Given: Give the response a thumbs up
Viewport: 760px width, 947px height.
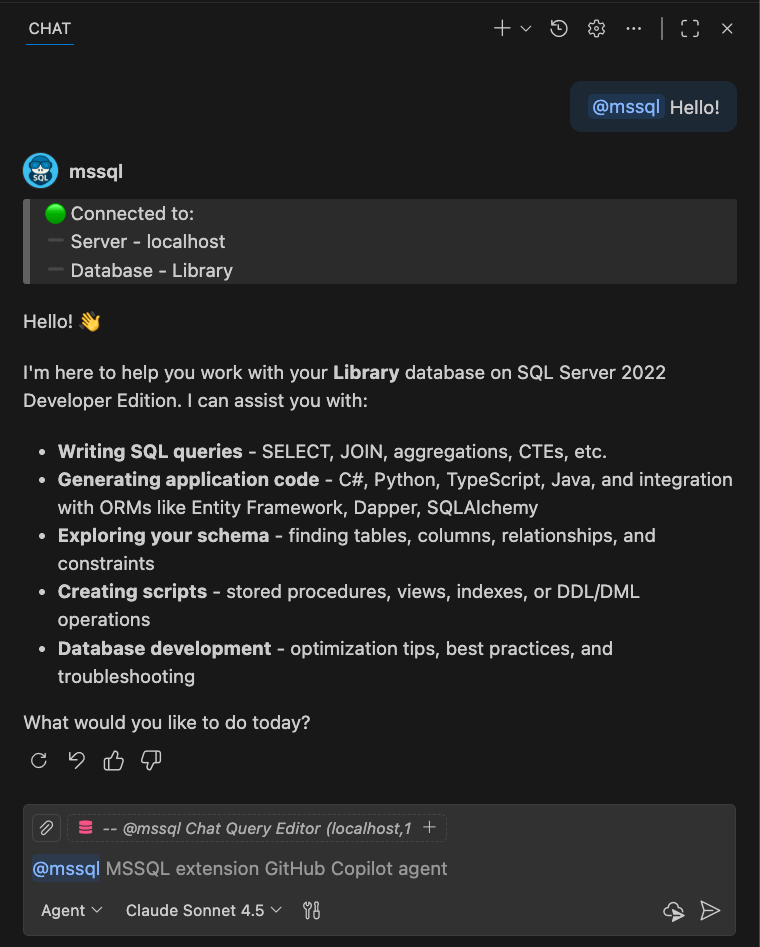Looking at the screenshot, I should pos(113,761).
